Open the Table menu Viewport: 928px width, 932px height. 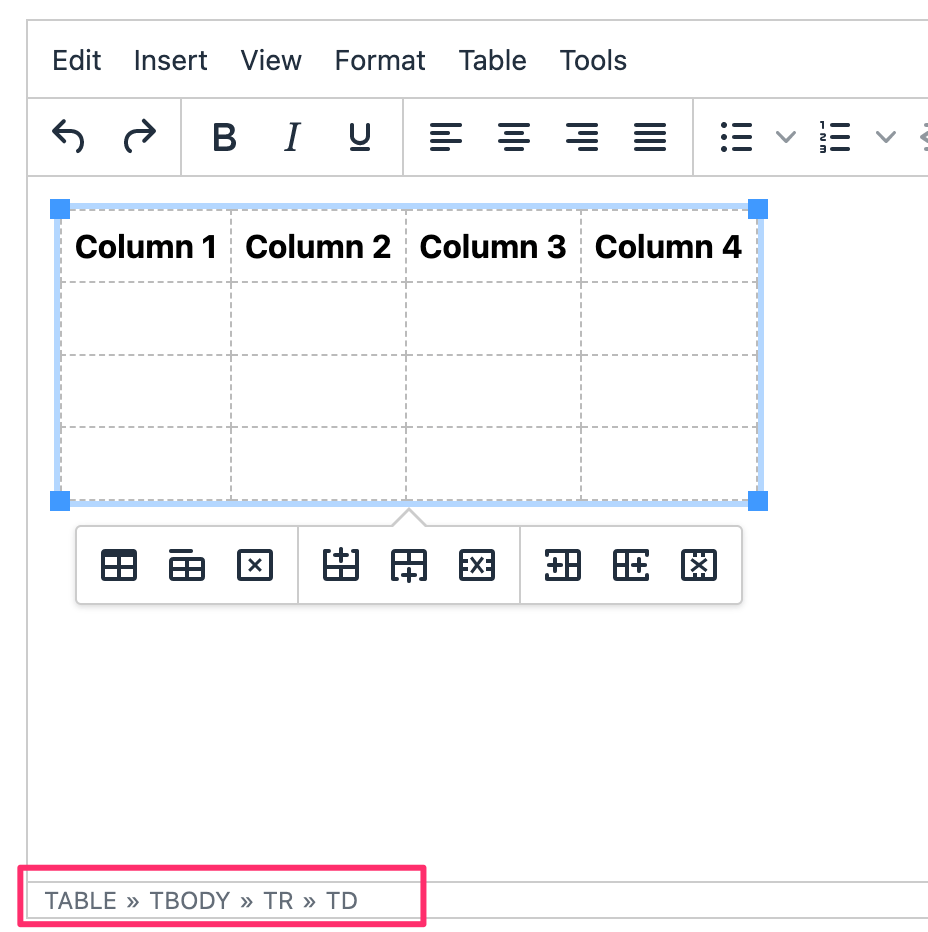(x=492, y=60)
